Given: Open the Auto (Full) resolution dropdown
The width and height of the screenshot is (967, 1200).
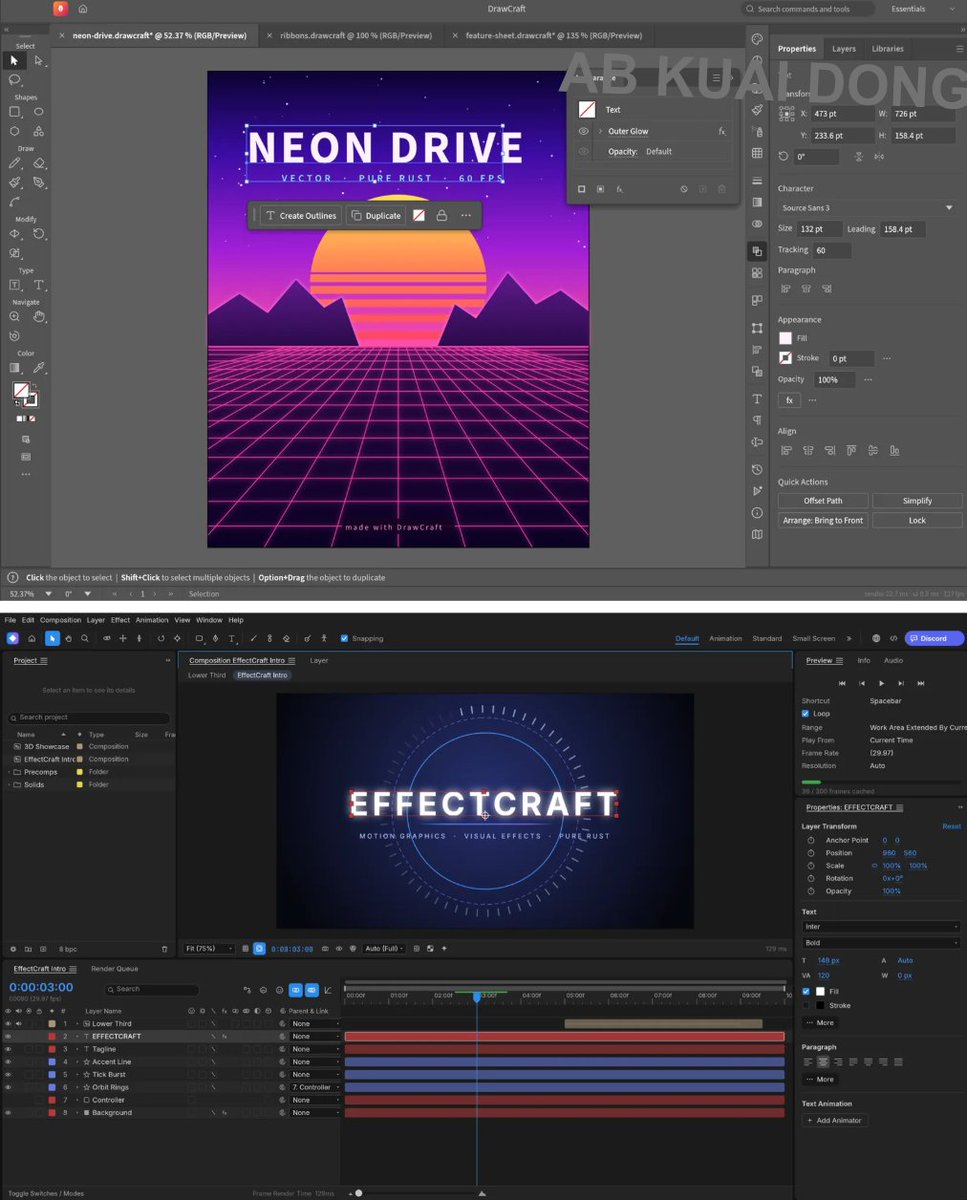Looking at the screenshot, I should [x=384, y=948].
